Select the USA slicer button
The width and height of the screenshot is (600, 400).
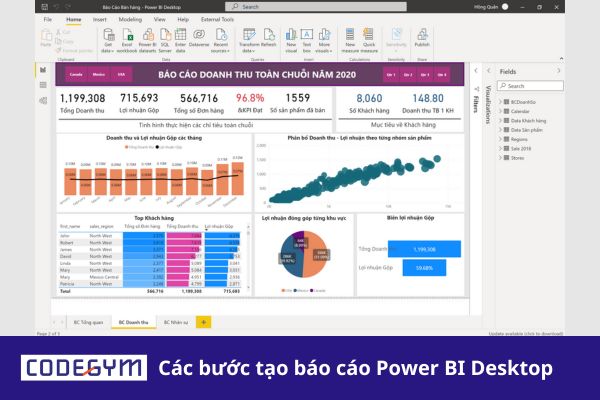coord(122,74)
